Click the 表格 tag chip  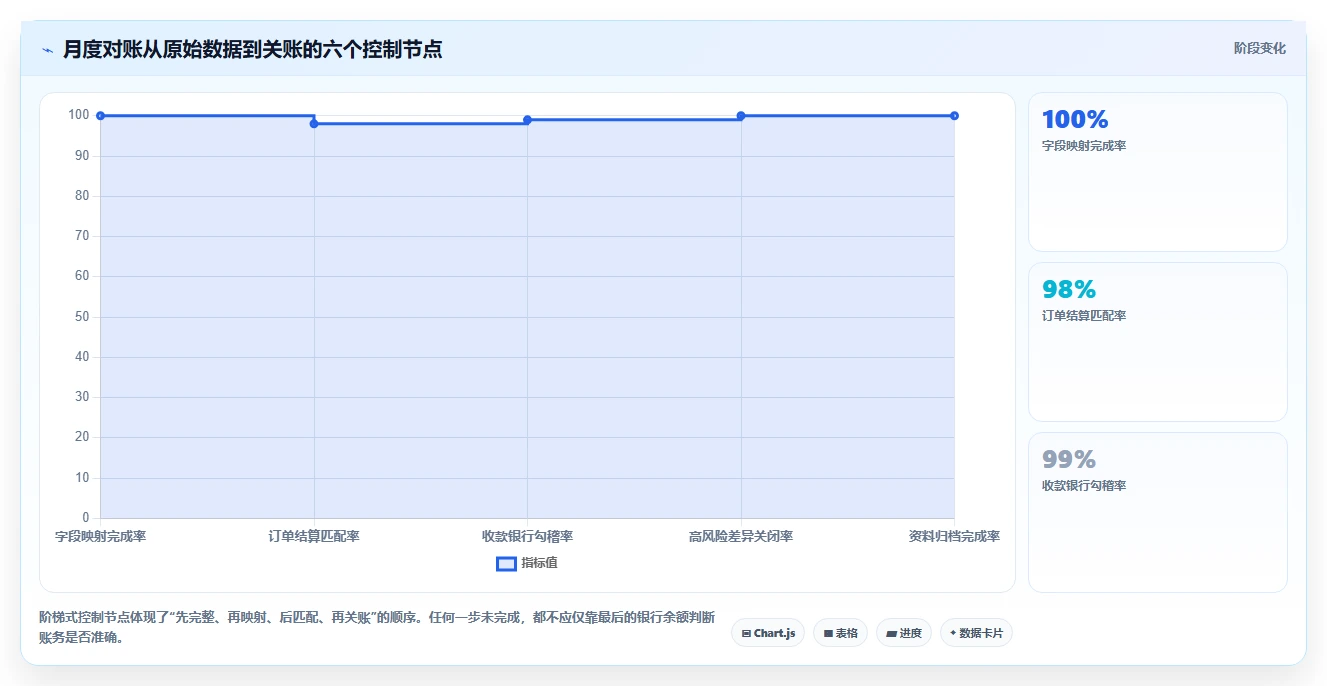pyautogui.click(x=840, y=633)
